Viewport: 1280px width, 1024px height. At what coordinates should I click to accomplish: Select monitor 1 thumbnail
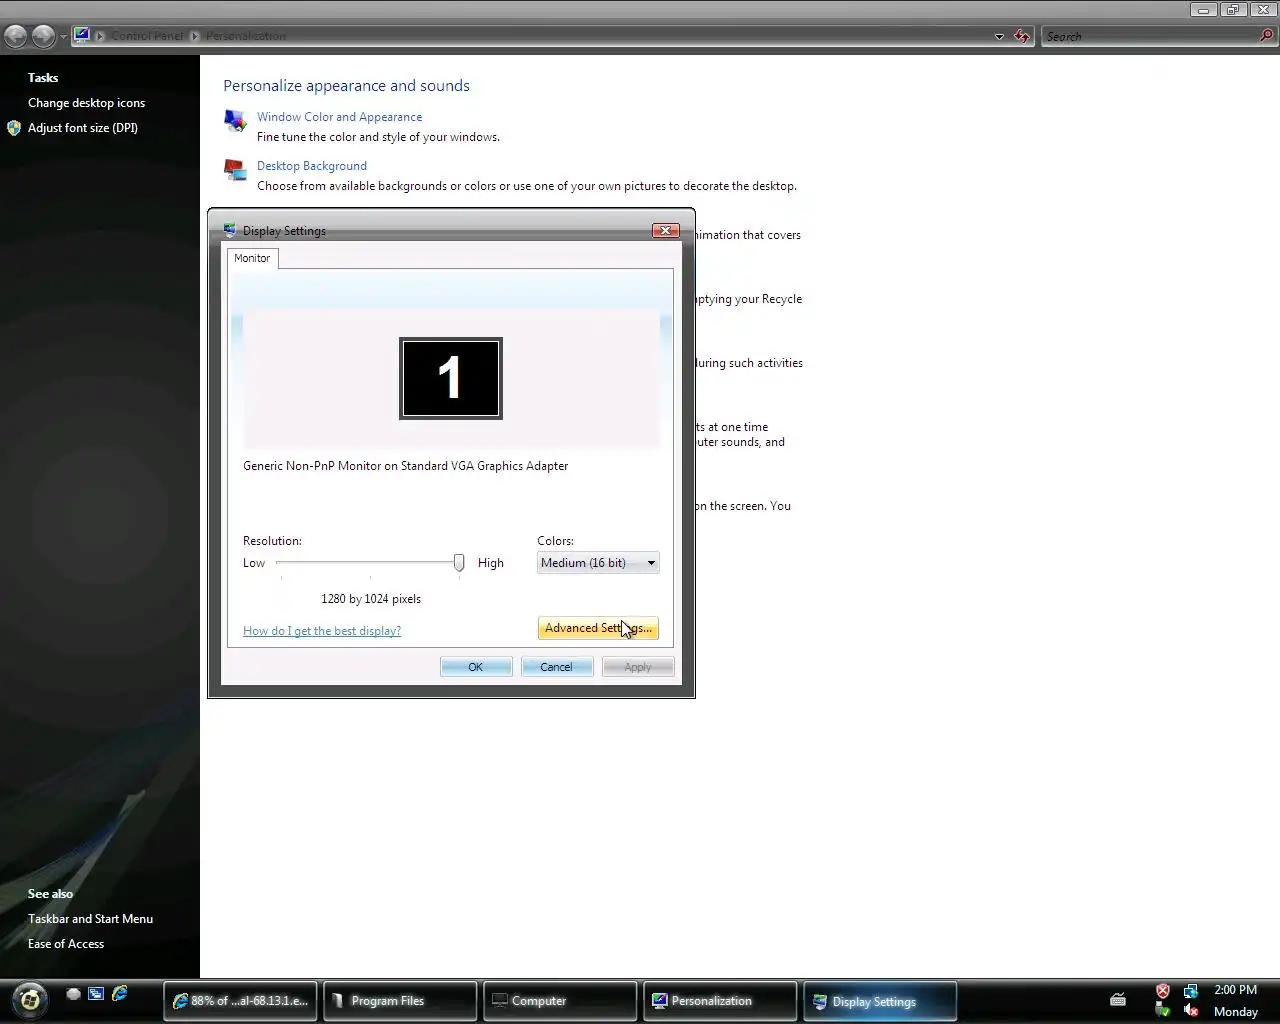451,378
